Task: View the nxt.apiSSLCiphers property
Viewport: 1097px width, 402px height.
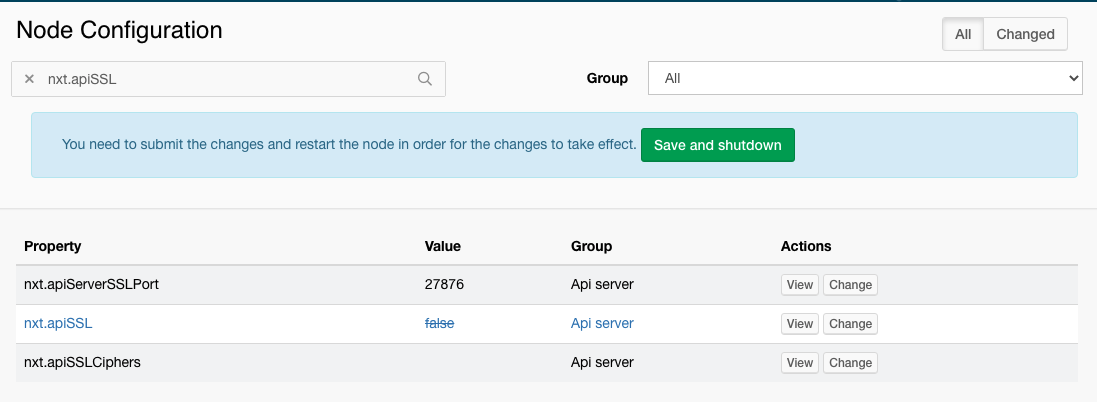Action: point(800,363)
